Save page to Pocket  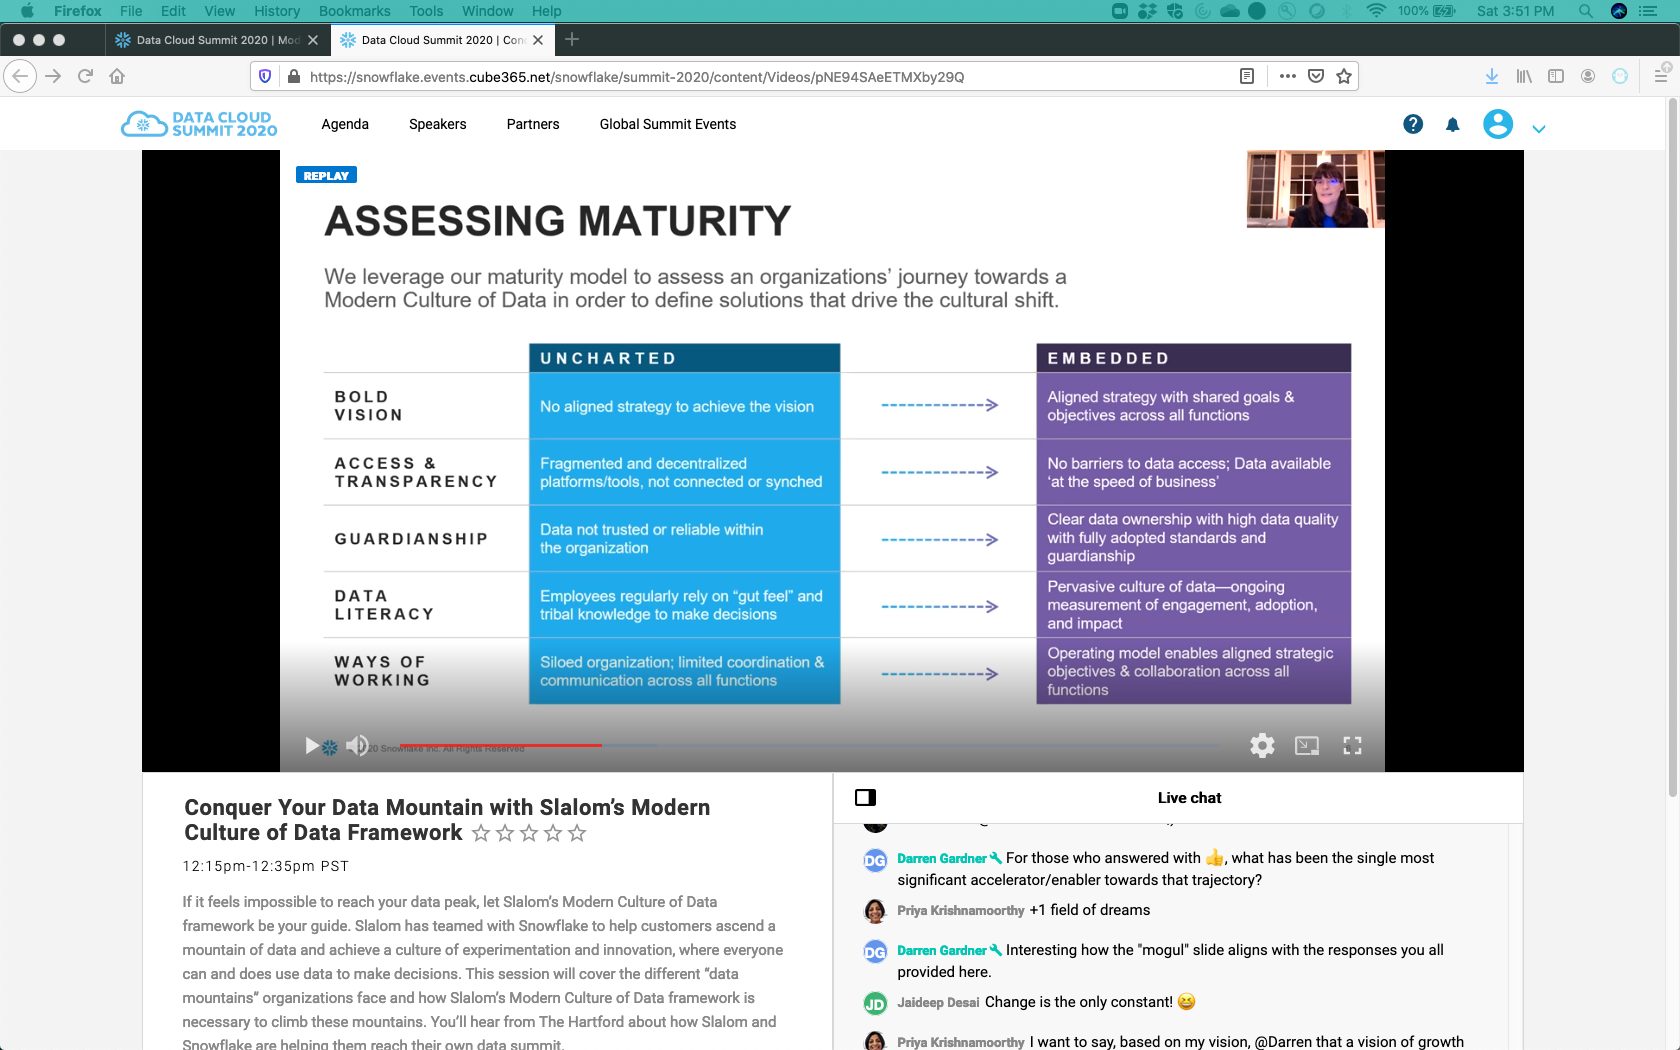coord(1316,76)
